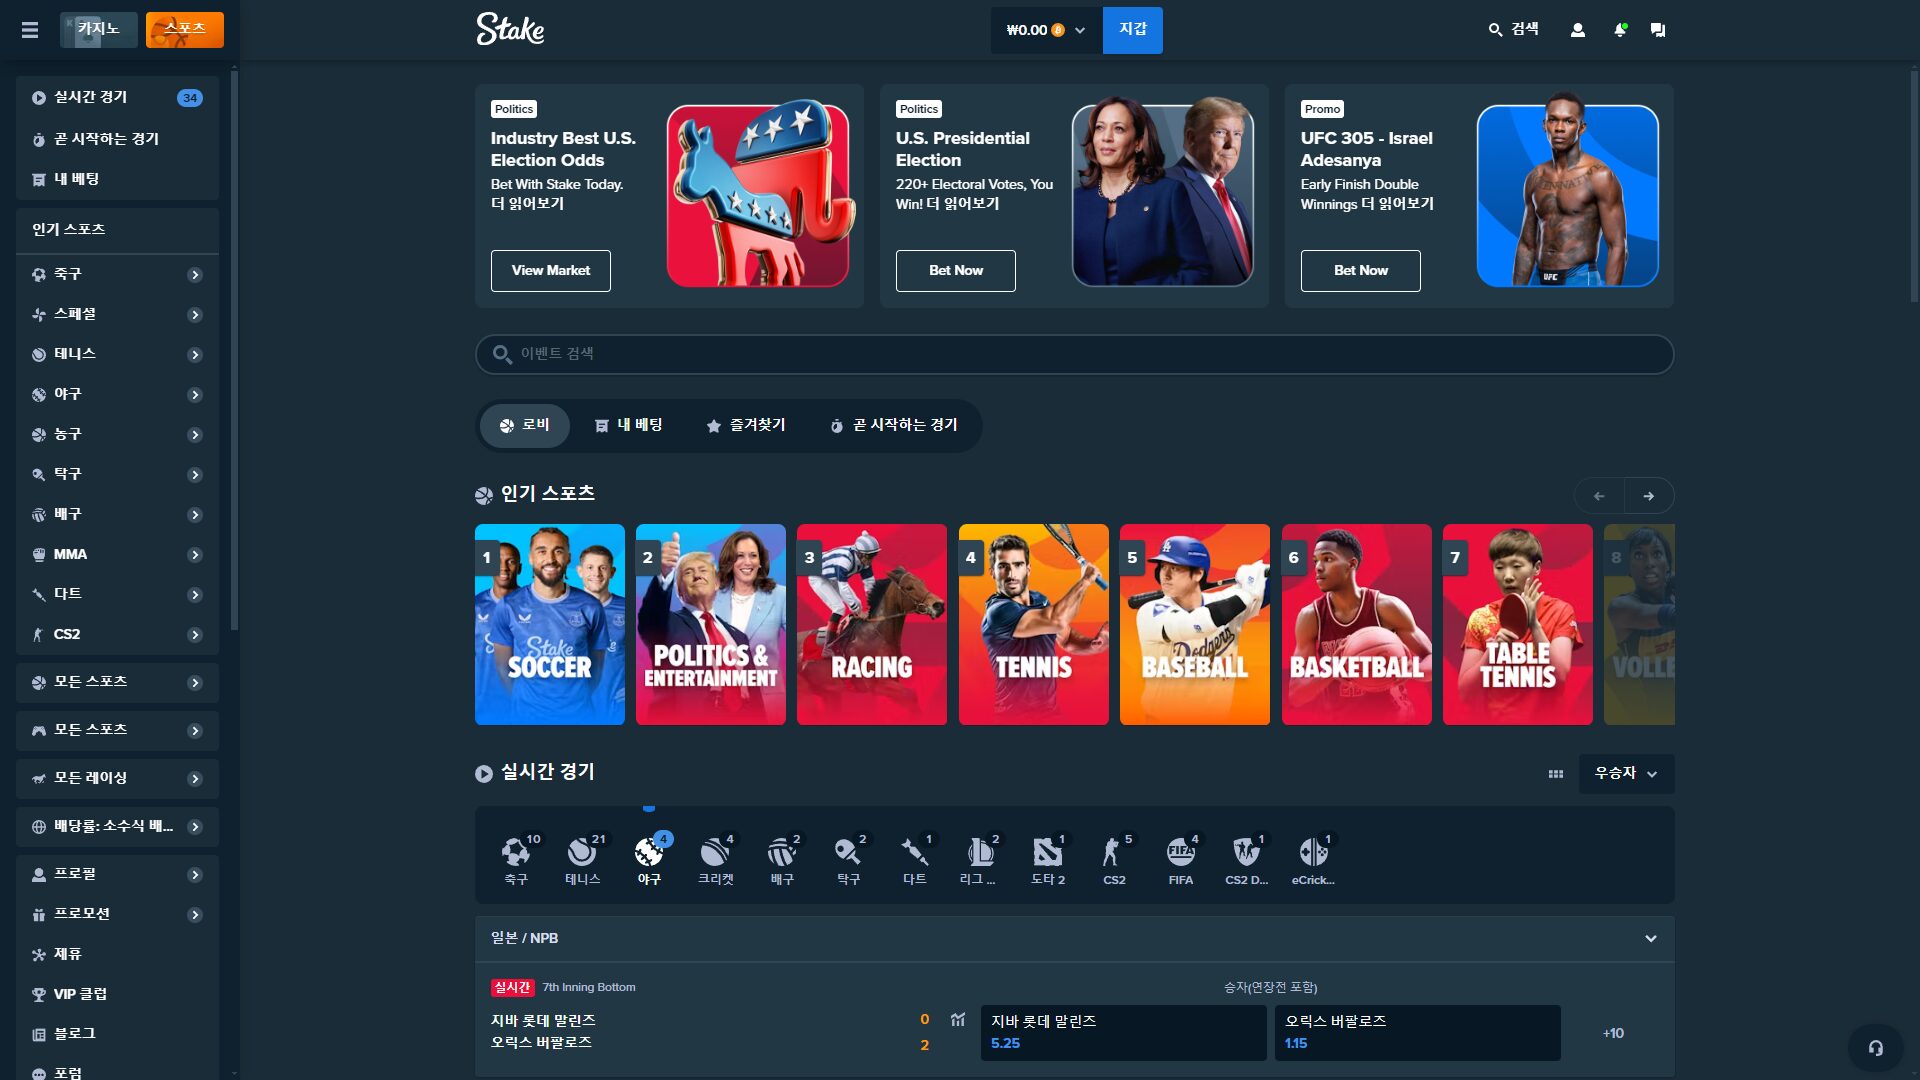Open VIP 클럽 in the sidebar
The width and height of the screenshot is (1920, 1080).
(x=118, y=994)
